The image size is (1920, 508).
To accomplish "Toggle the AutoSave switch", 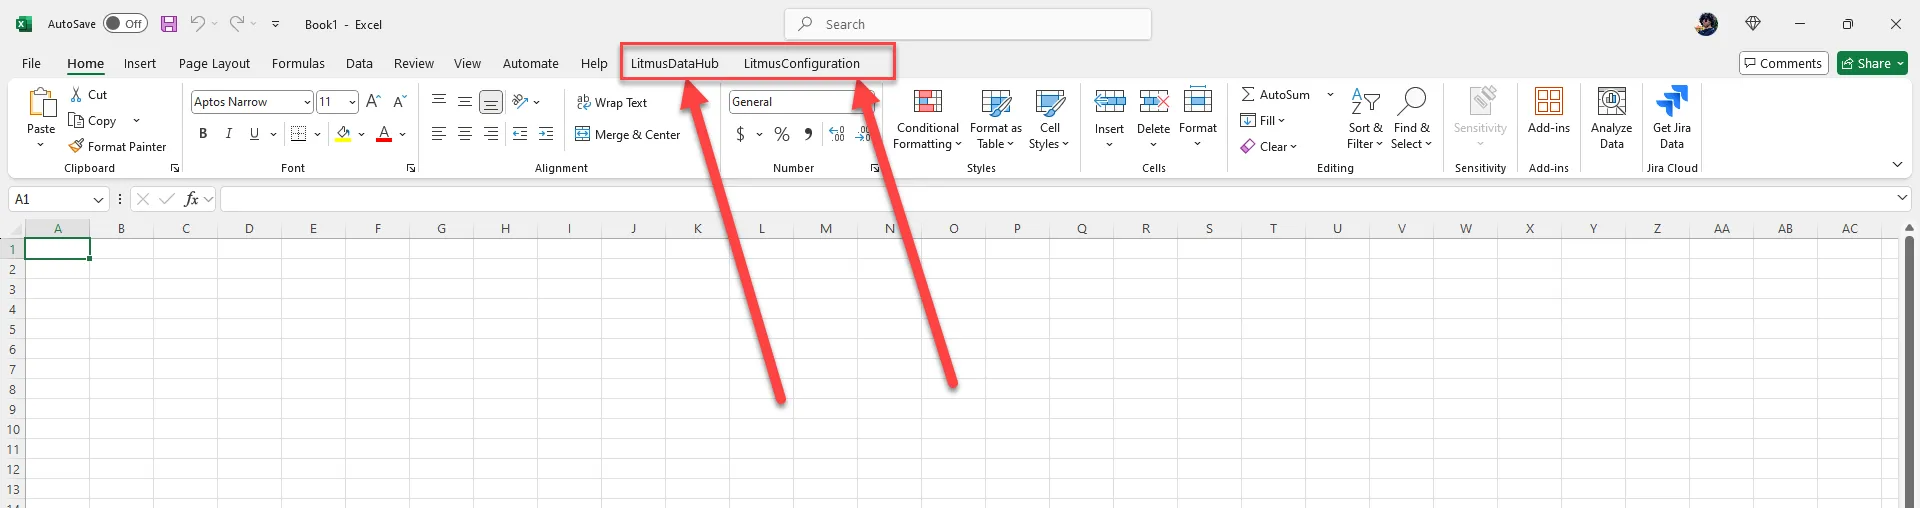I will click(126, 24).
